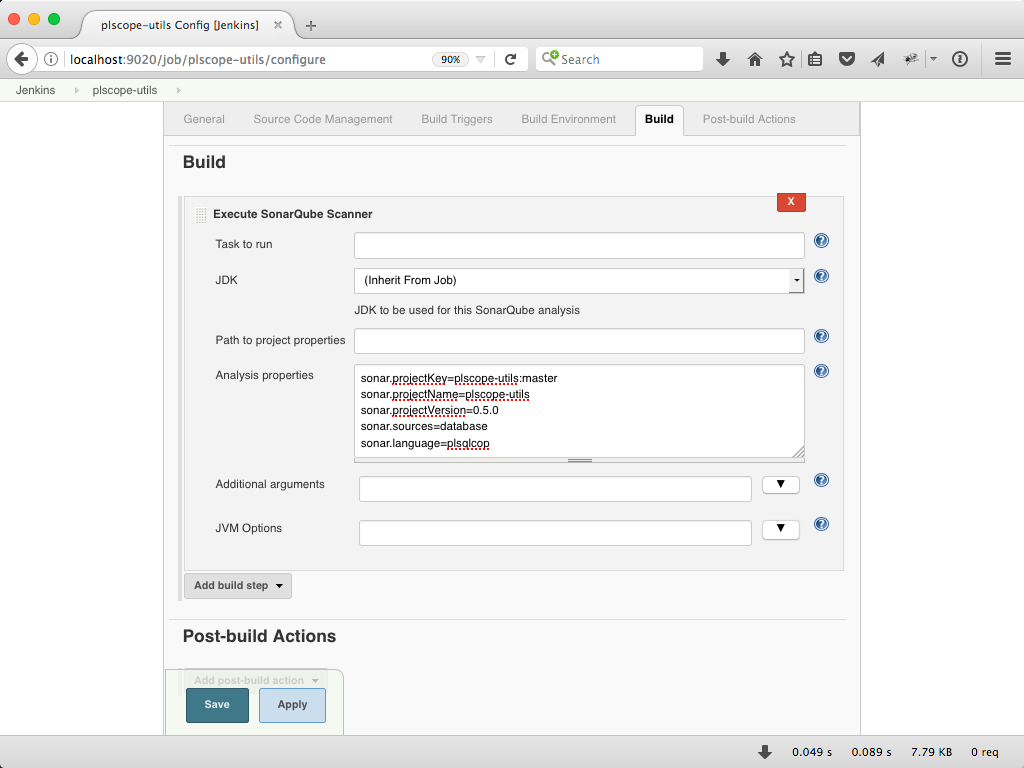The height and width of the screenshot is (768, 1024).
Task: Open the Add build step dropdown
Action: click(x=238, y=586)
